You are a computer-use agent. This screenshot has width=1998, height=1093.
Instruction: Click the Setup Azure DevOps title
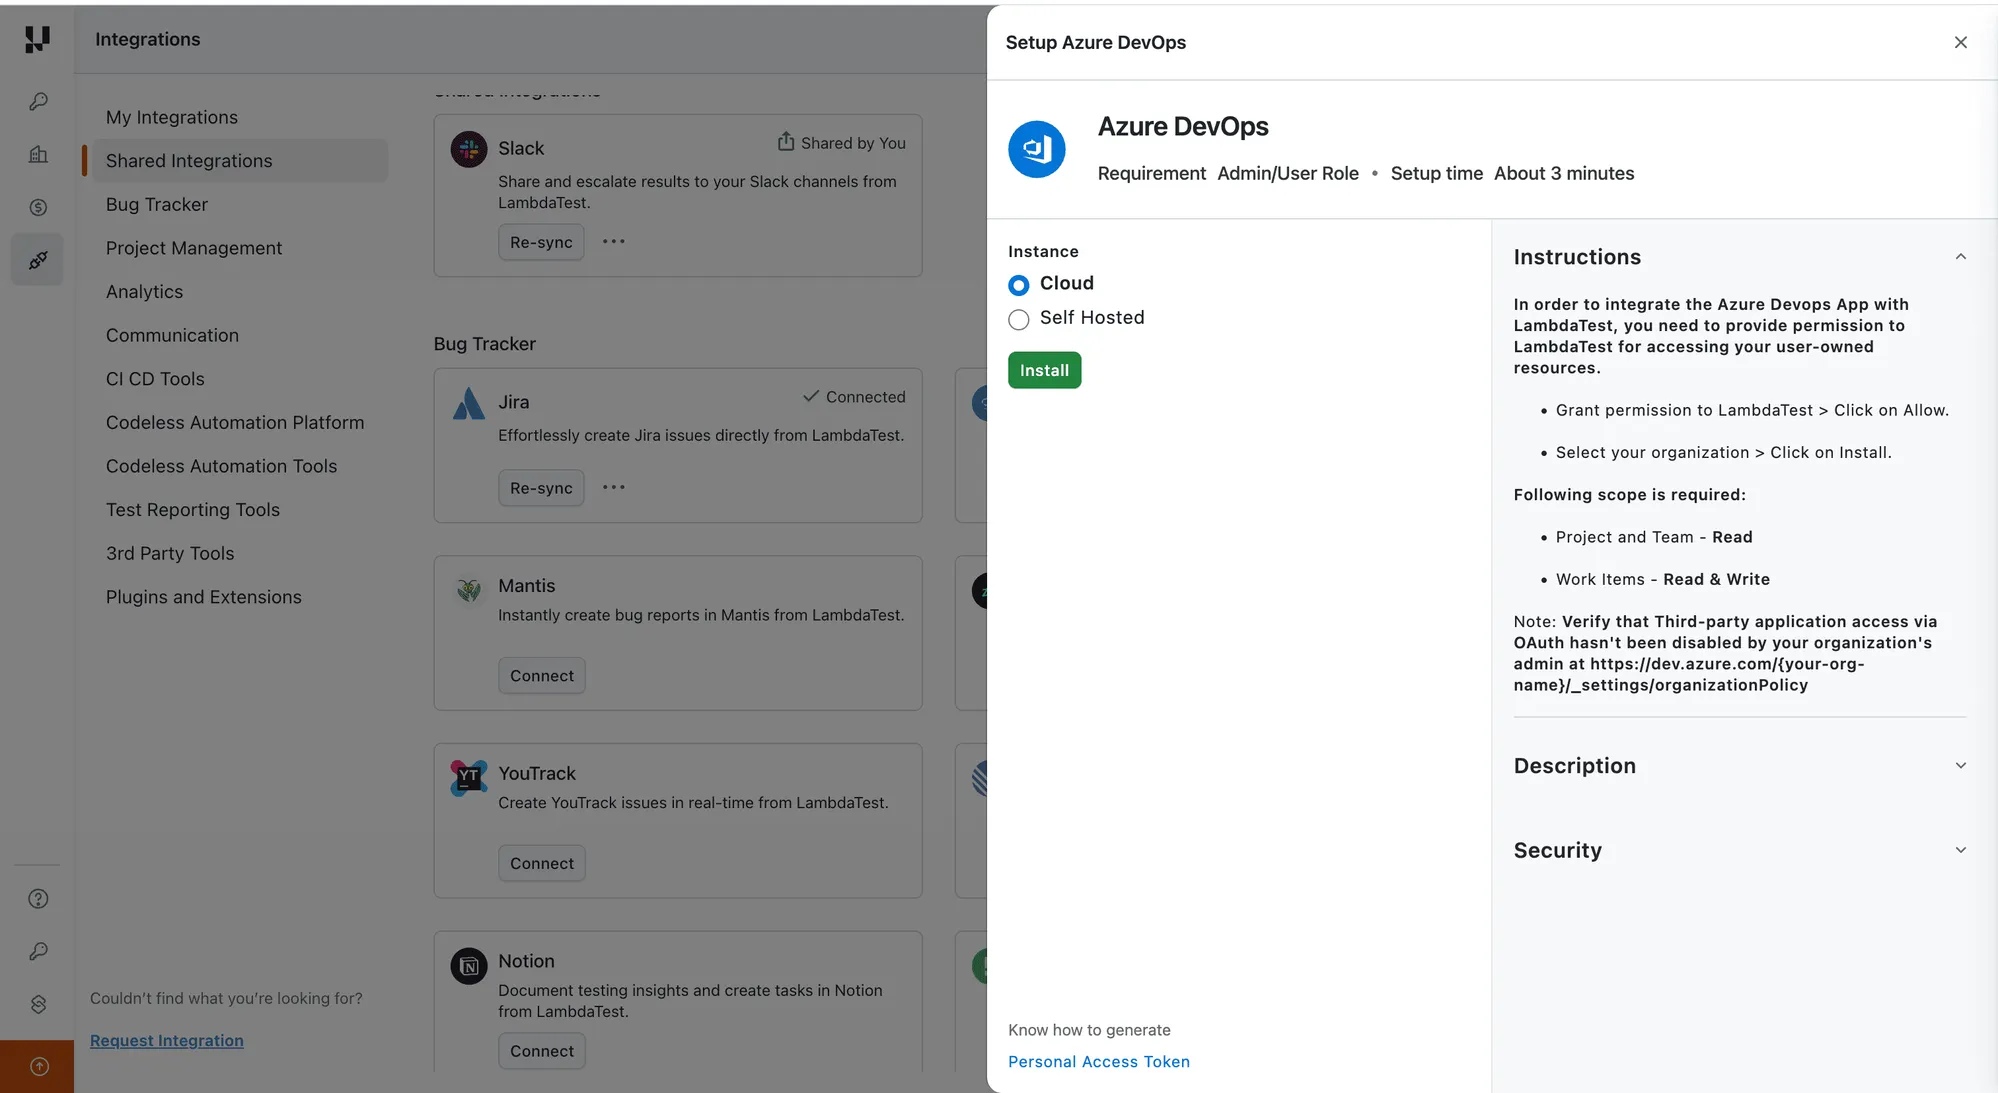tap(1096, 42)
